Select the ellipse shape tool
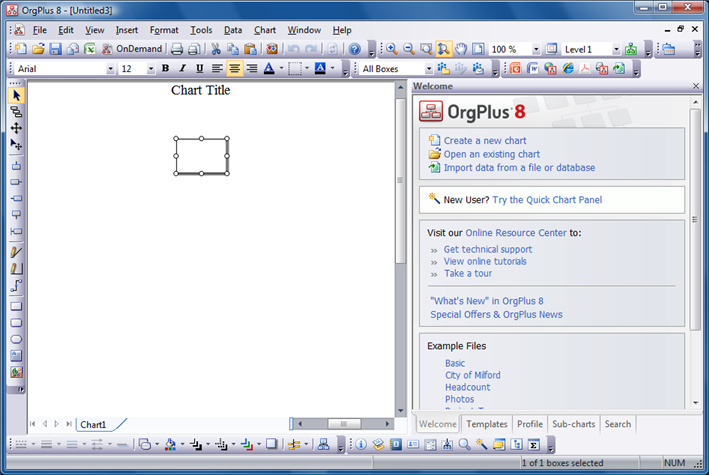 point(16,339)
